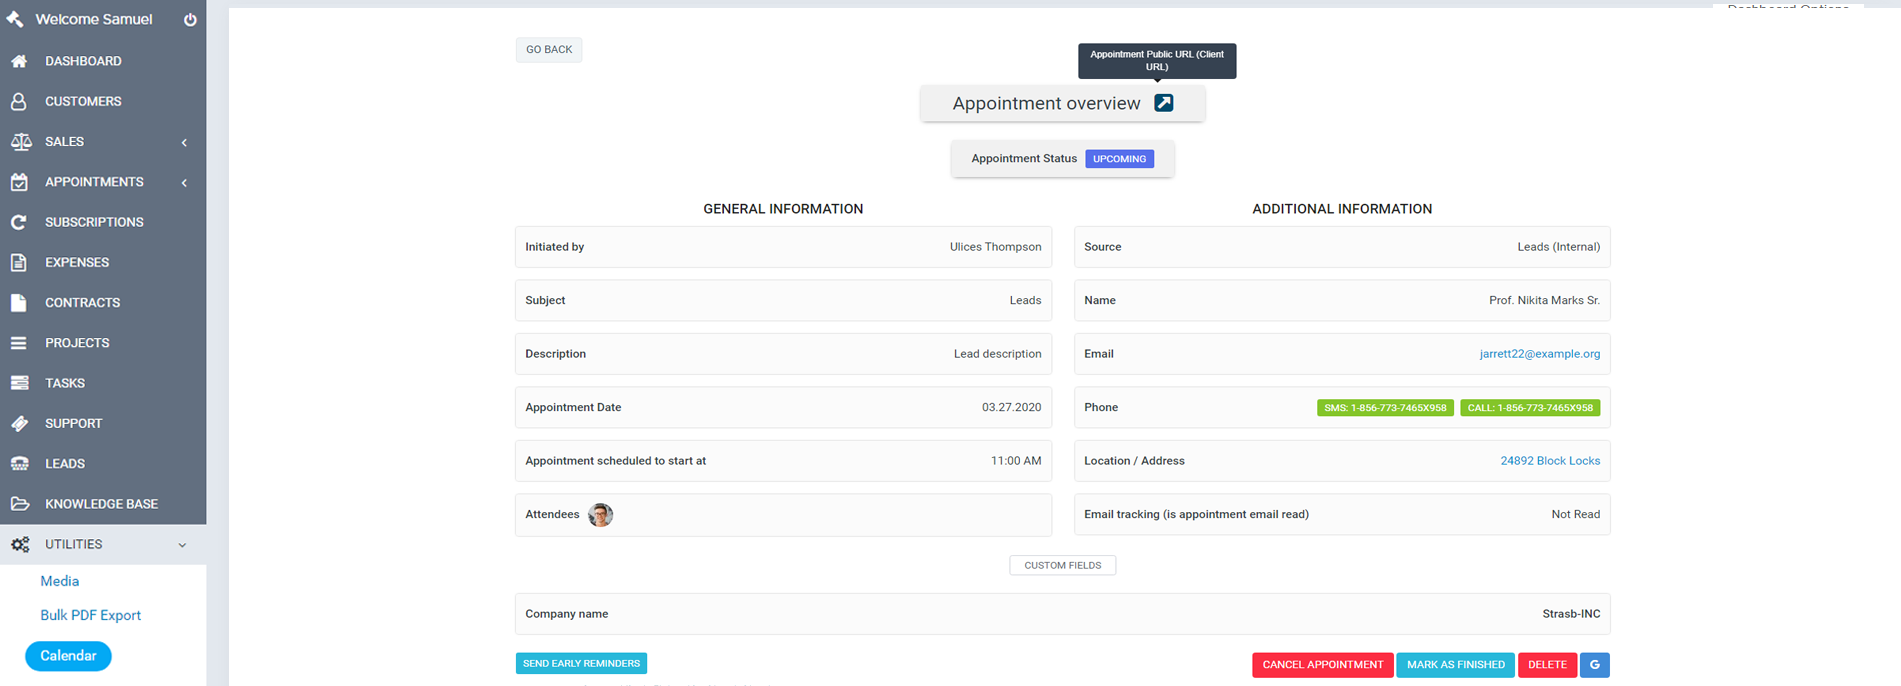Open Customers menu item
The height and width of the screenshot is (686, 1901).
[83, 101]
